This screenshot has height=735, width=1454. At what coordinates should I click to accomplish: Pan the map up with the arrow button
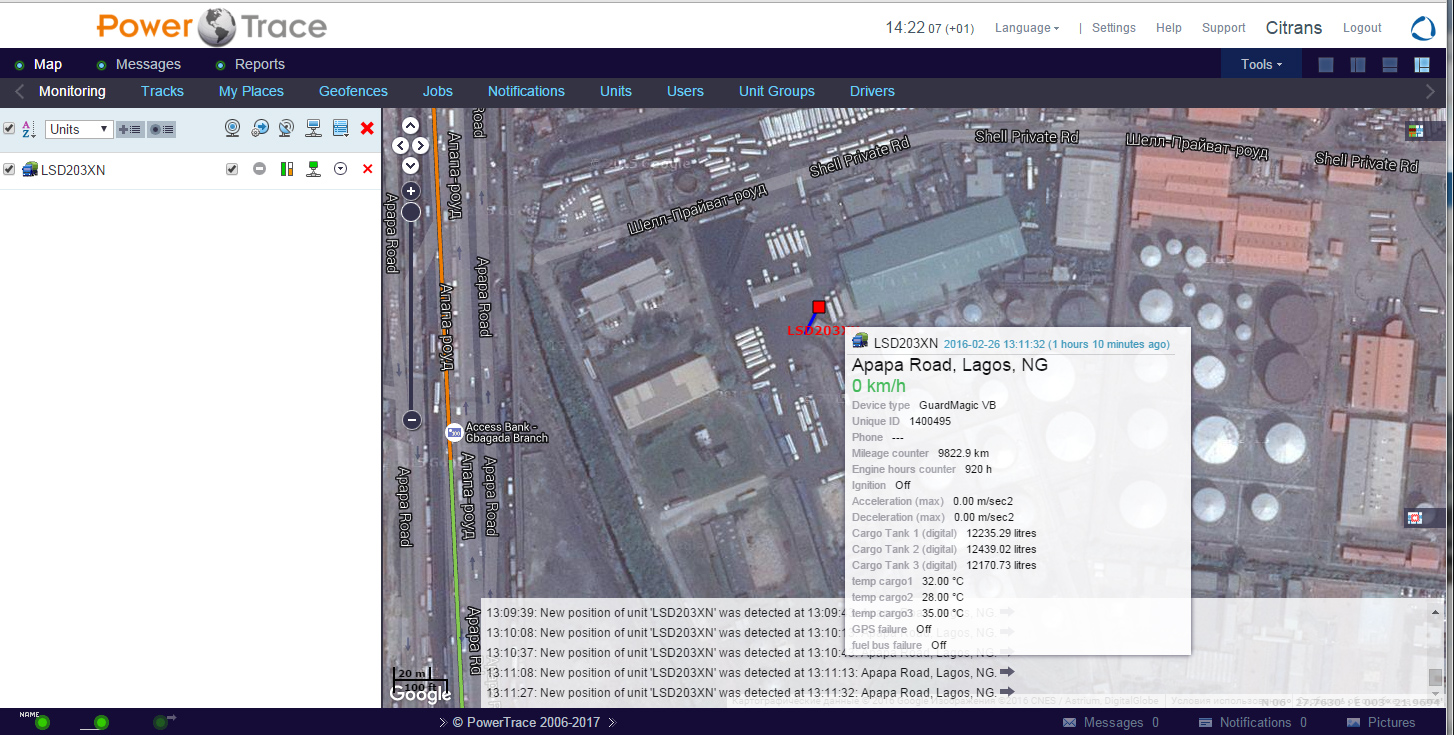coord(410,126)
